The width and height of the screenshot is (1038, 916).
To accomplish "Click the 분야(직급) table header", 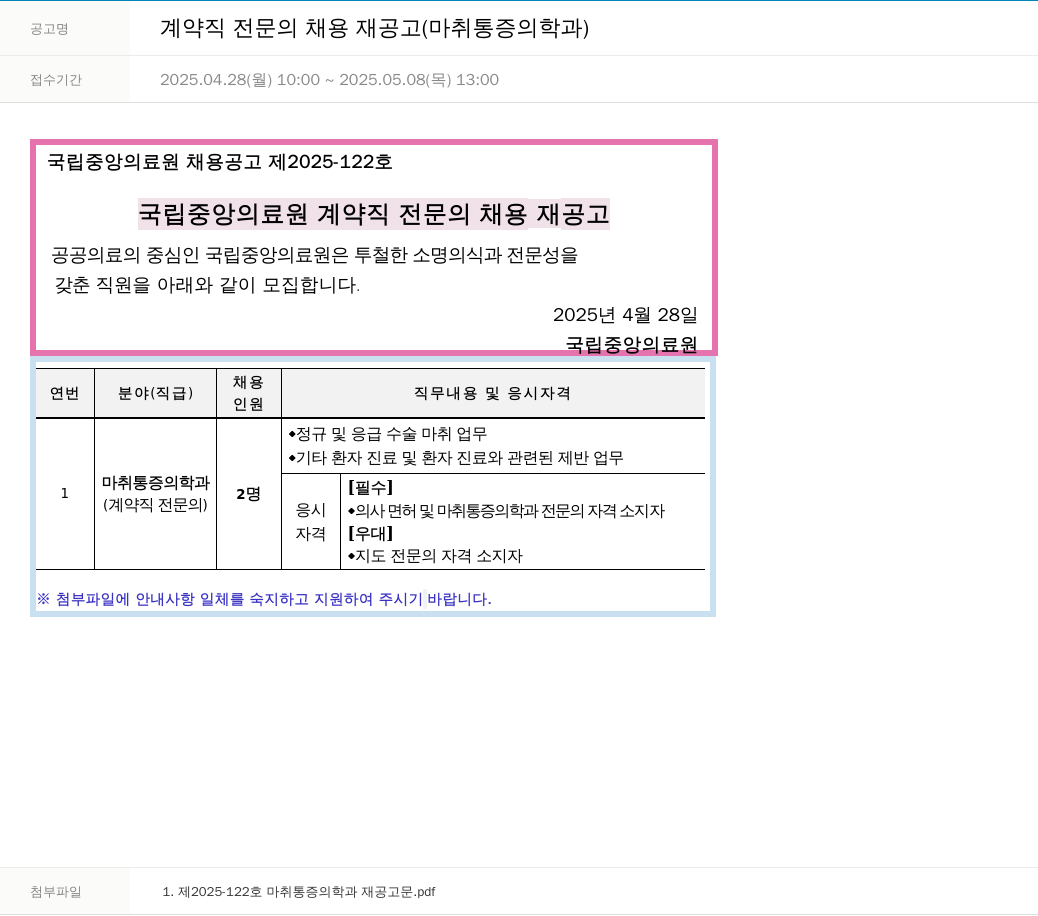I will [156, 393].
